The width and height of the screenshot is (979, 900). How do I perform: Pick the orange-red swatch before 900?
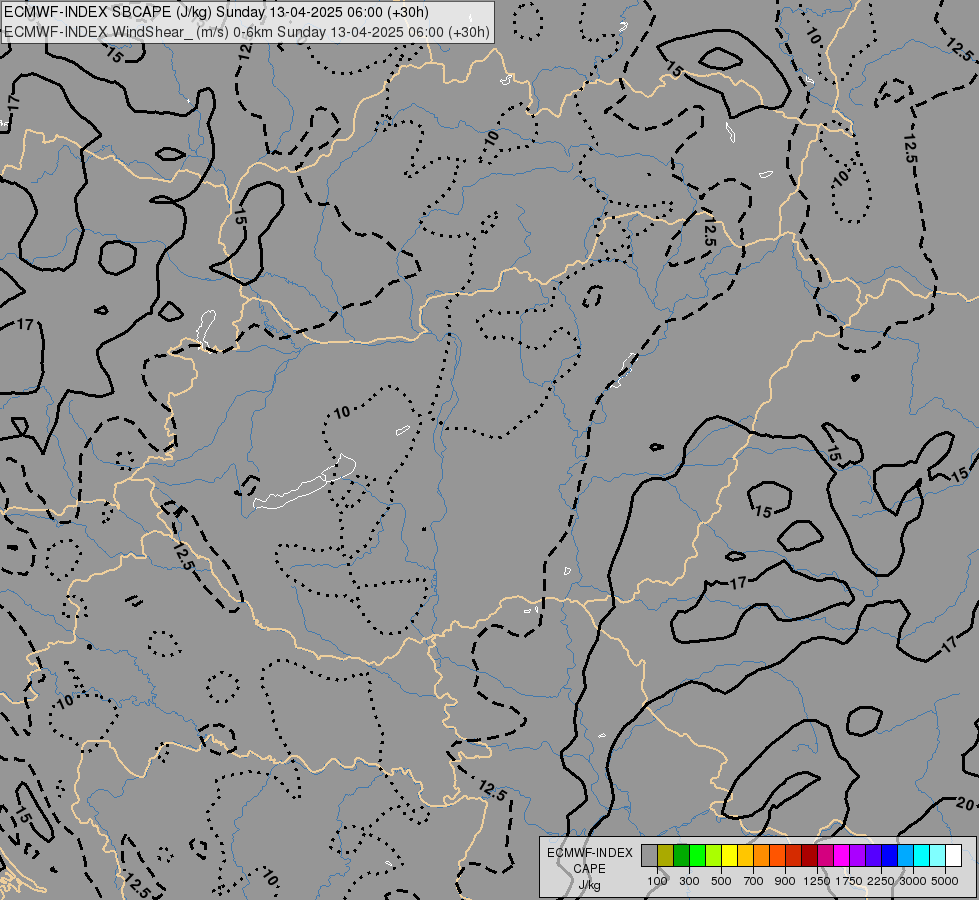[777, 855]
